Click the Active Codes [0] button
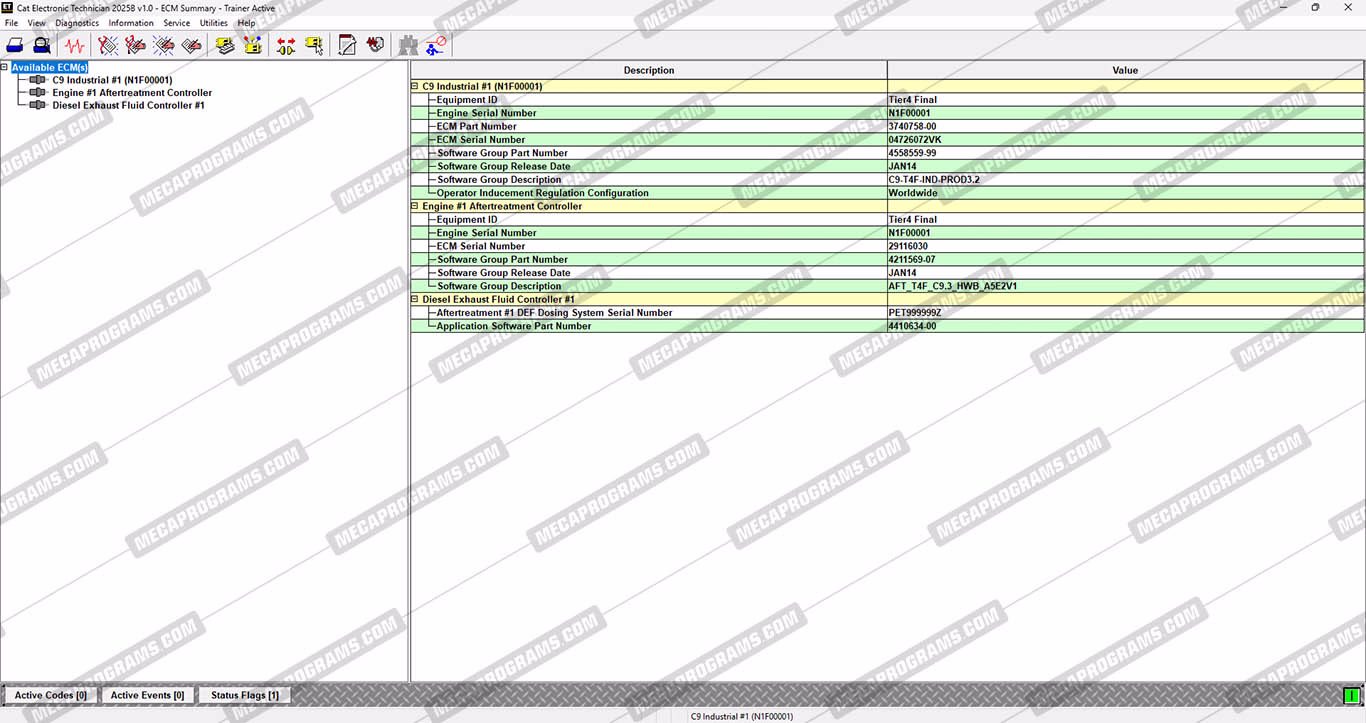Image resolution: width=1366 pixels, height=723 pixels. coord(51,695)
